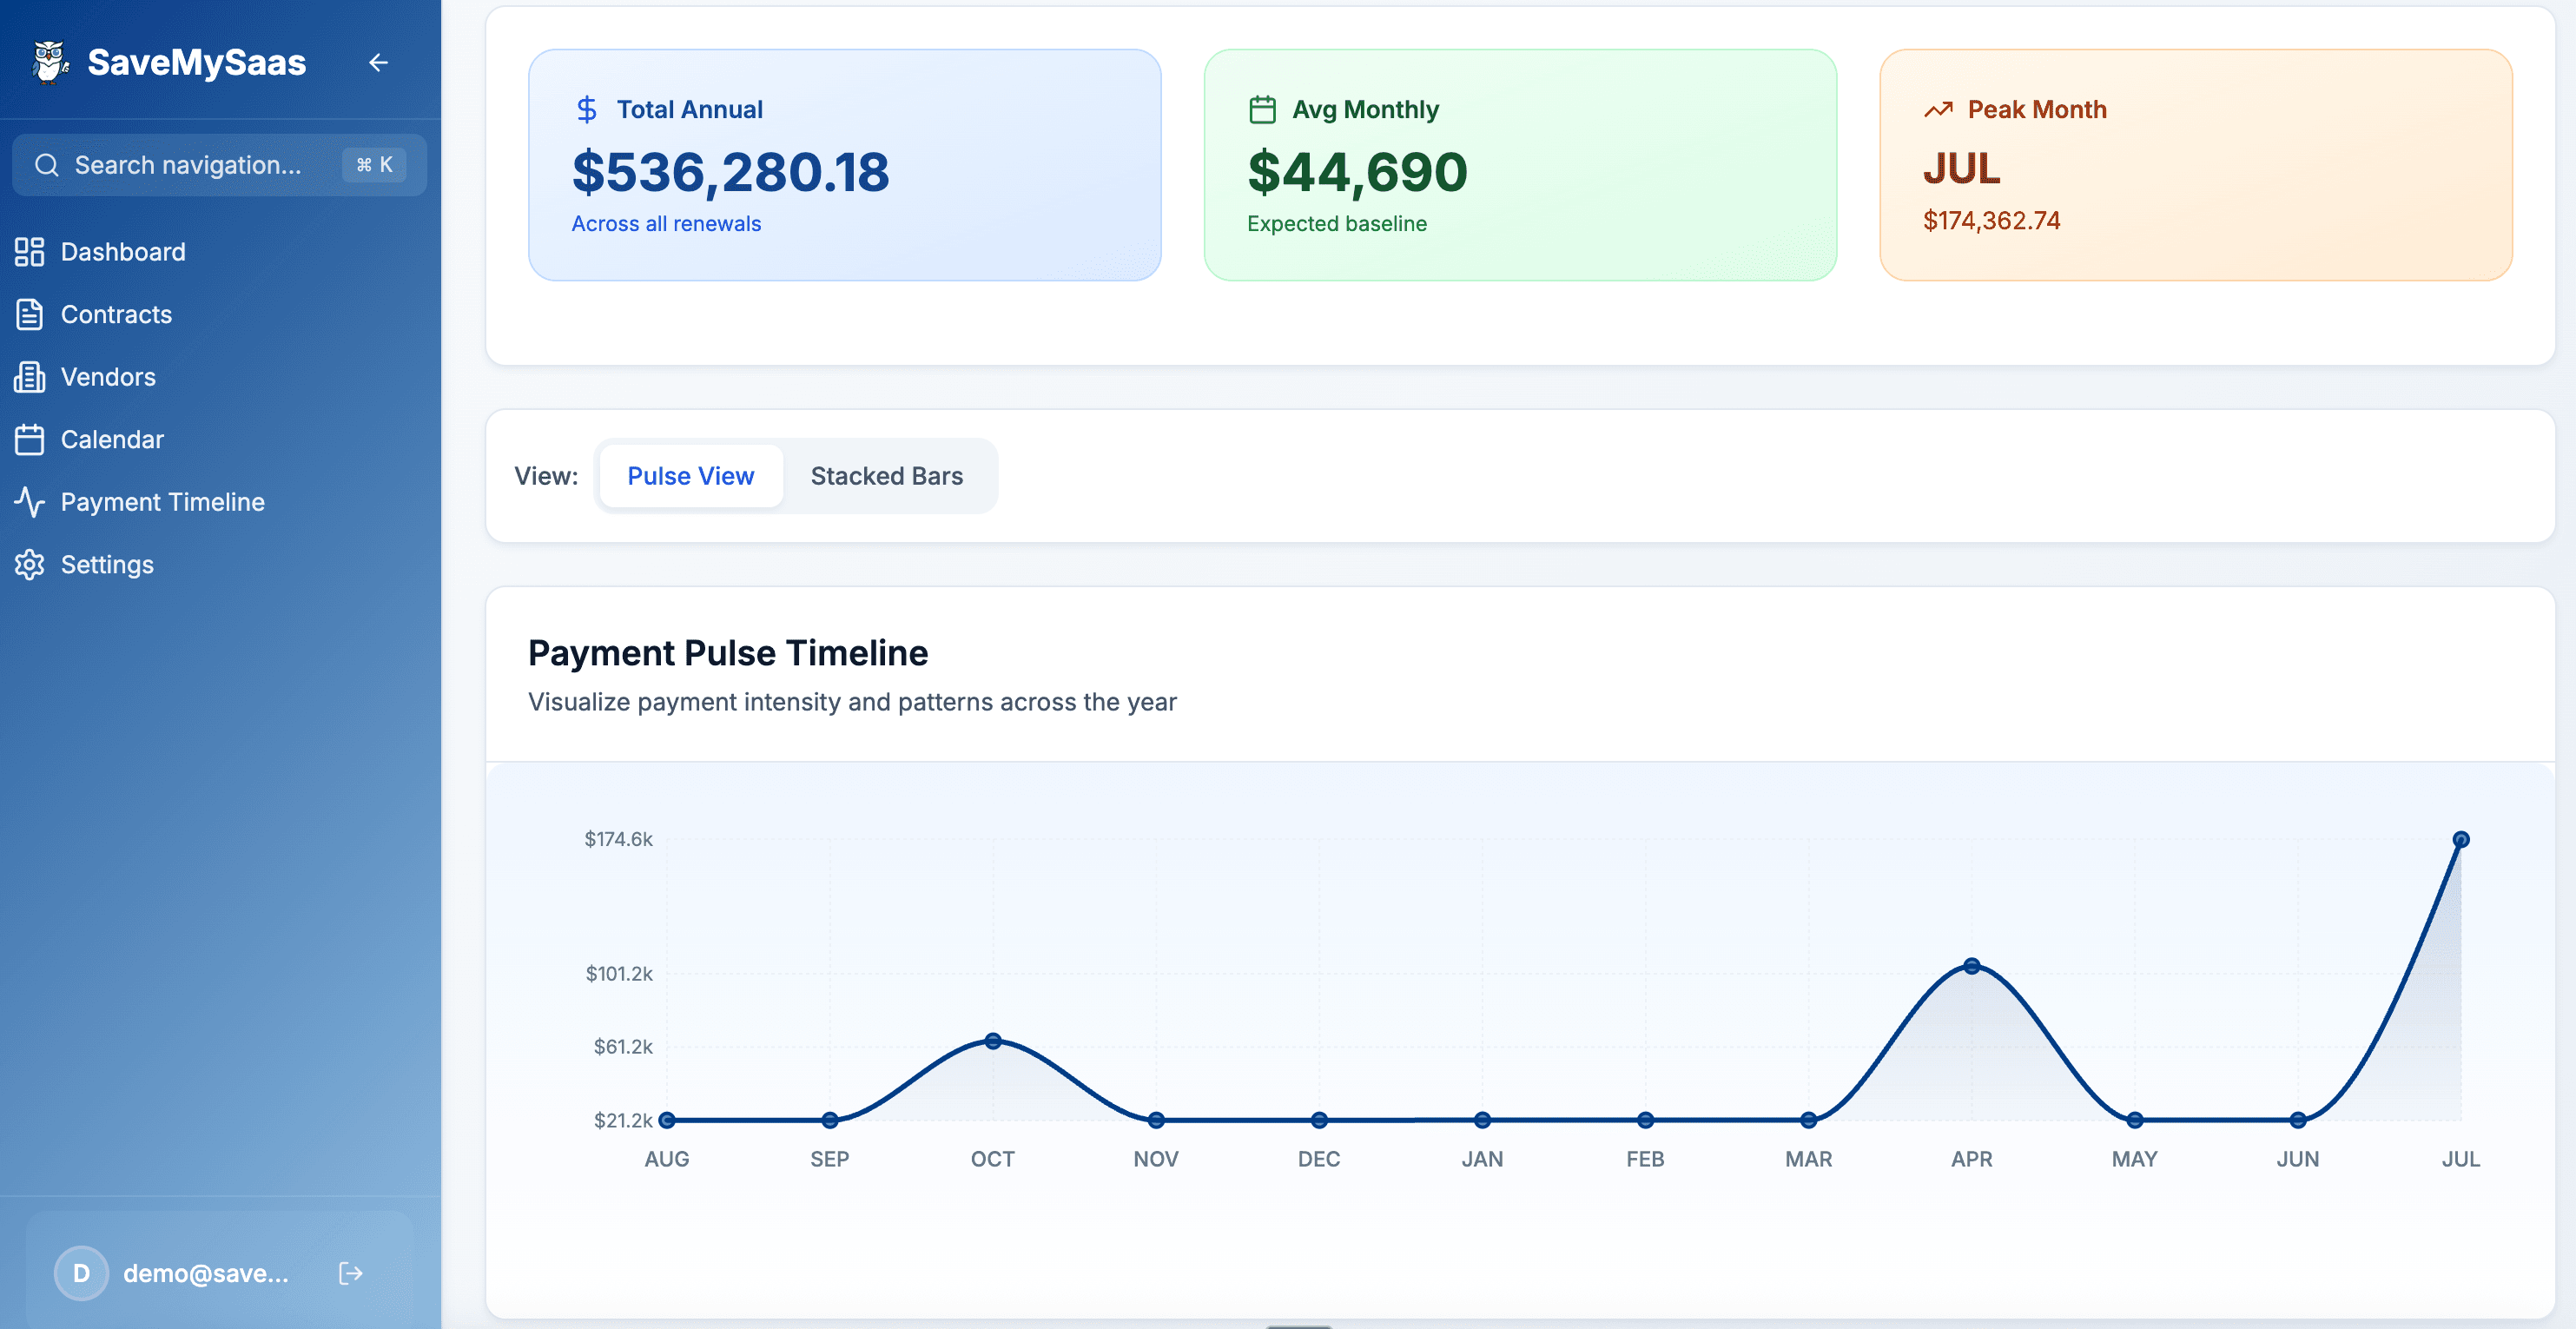This screenshot has width=2576, height=1329.
Task: Click the calendar icon on Avg Monthly card
Action: coord(1263,108)
